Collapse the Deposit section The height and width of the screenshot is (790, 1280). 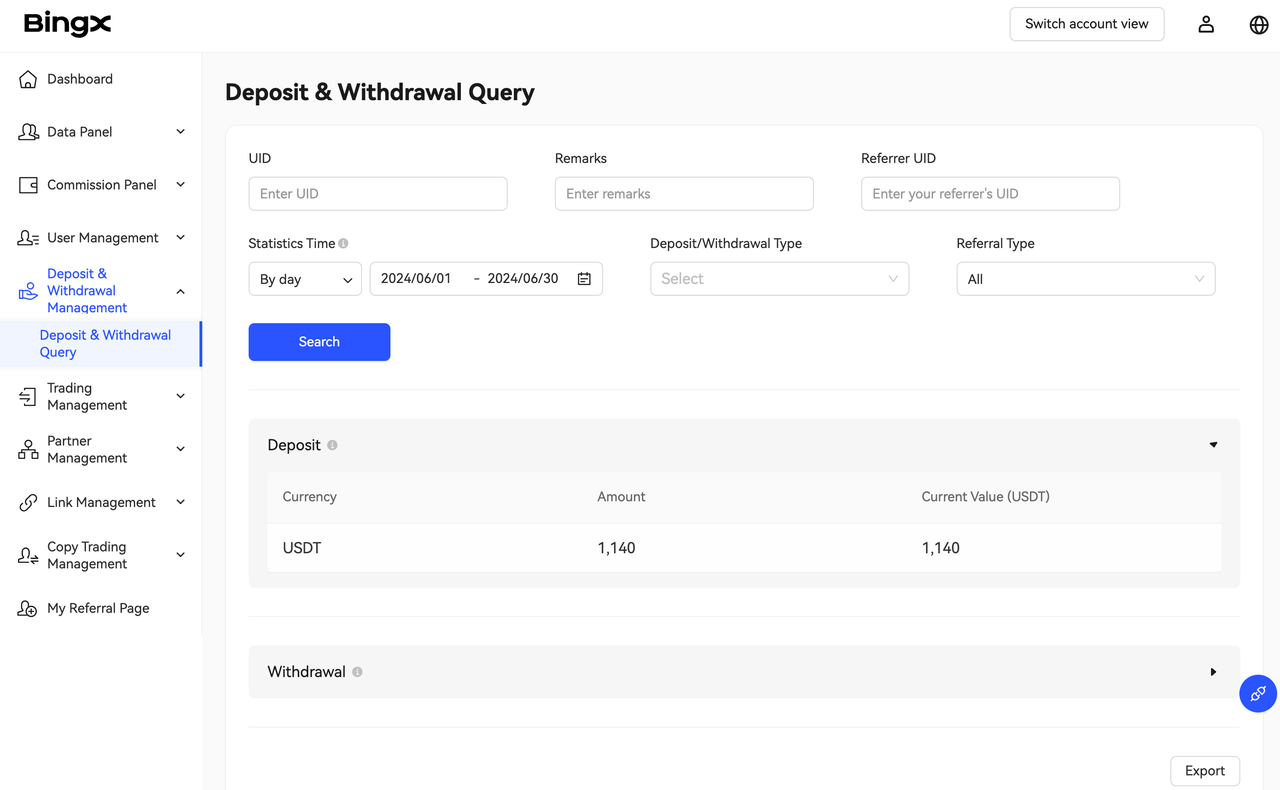tap(1213, 445)
